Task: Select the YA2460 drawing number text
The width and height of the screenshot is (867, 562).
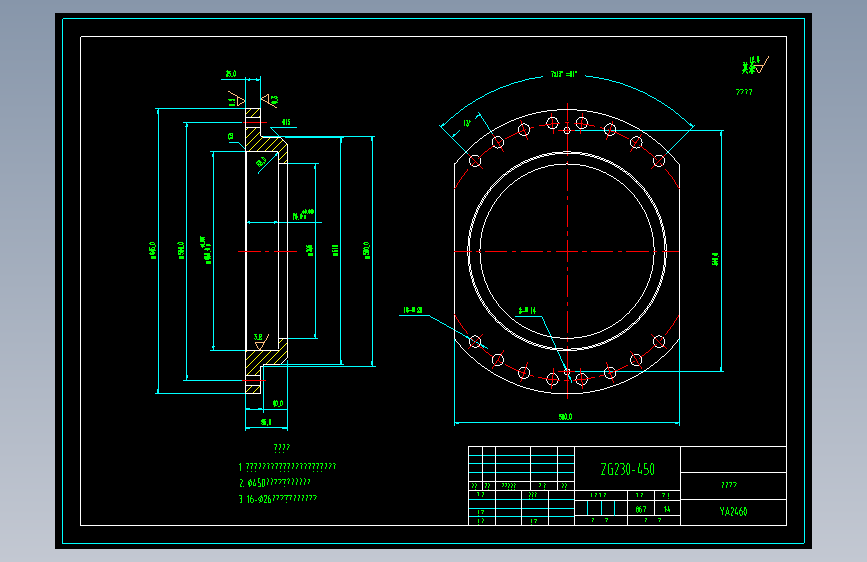Action: point(734,512)
